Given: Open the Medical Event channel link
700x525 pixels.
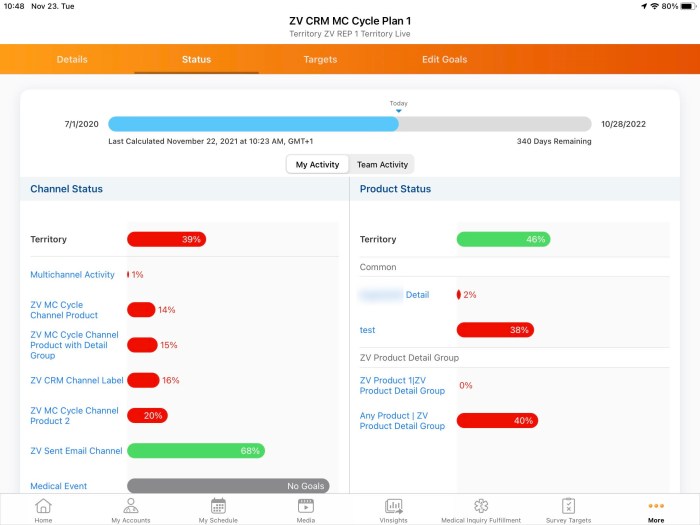Looking at the screenshot, I should pyautogui.click(x=58, y=486).
